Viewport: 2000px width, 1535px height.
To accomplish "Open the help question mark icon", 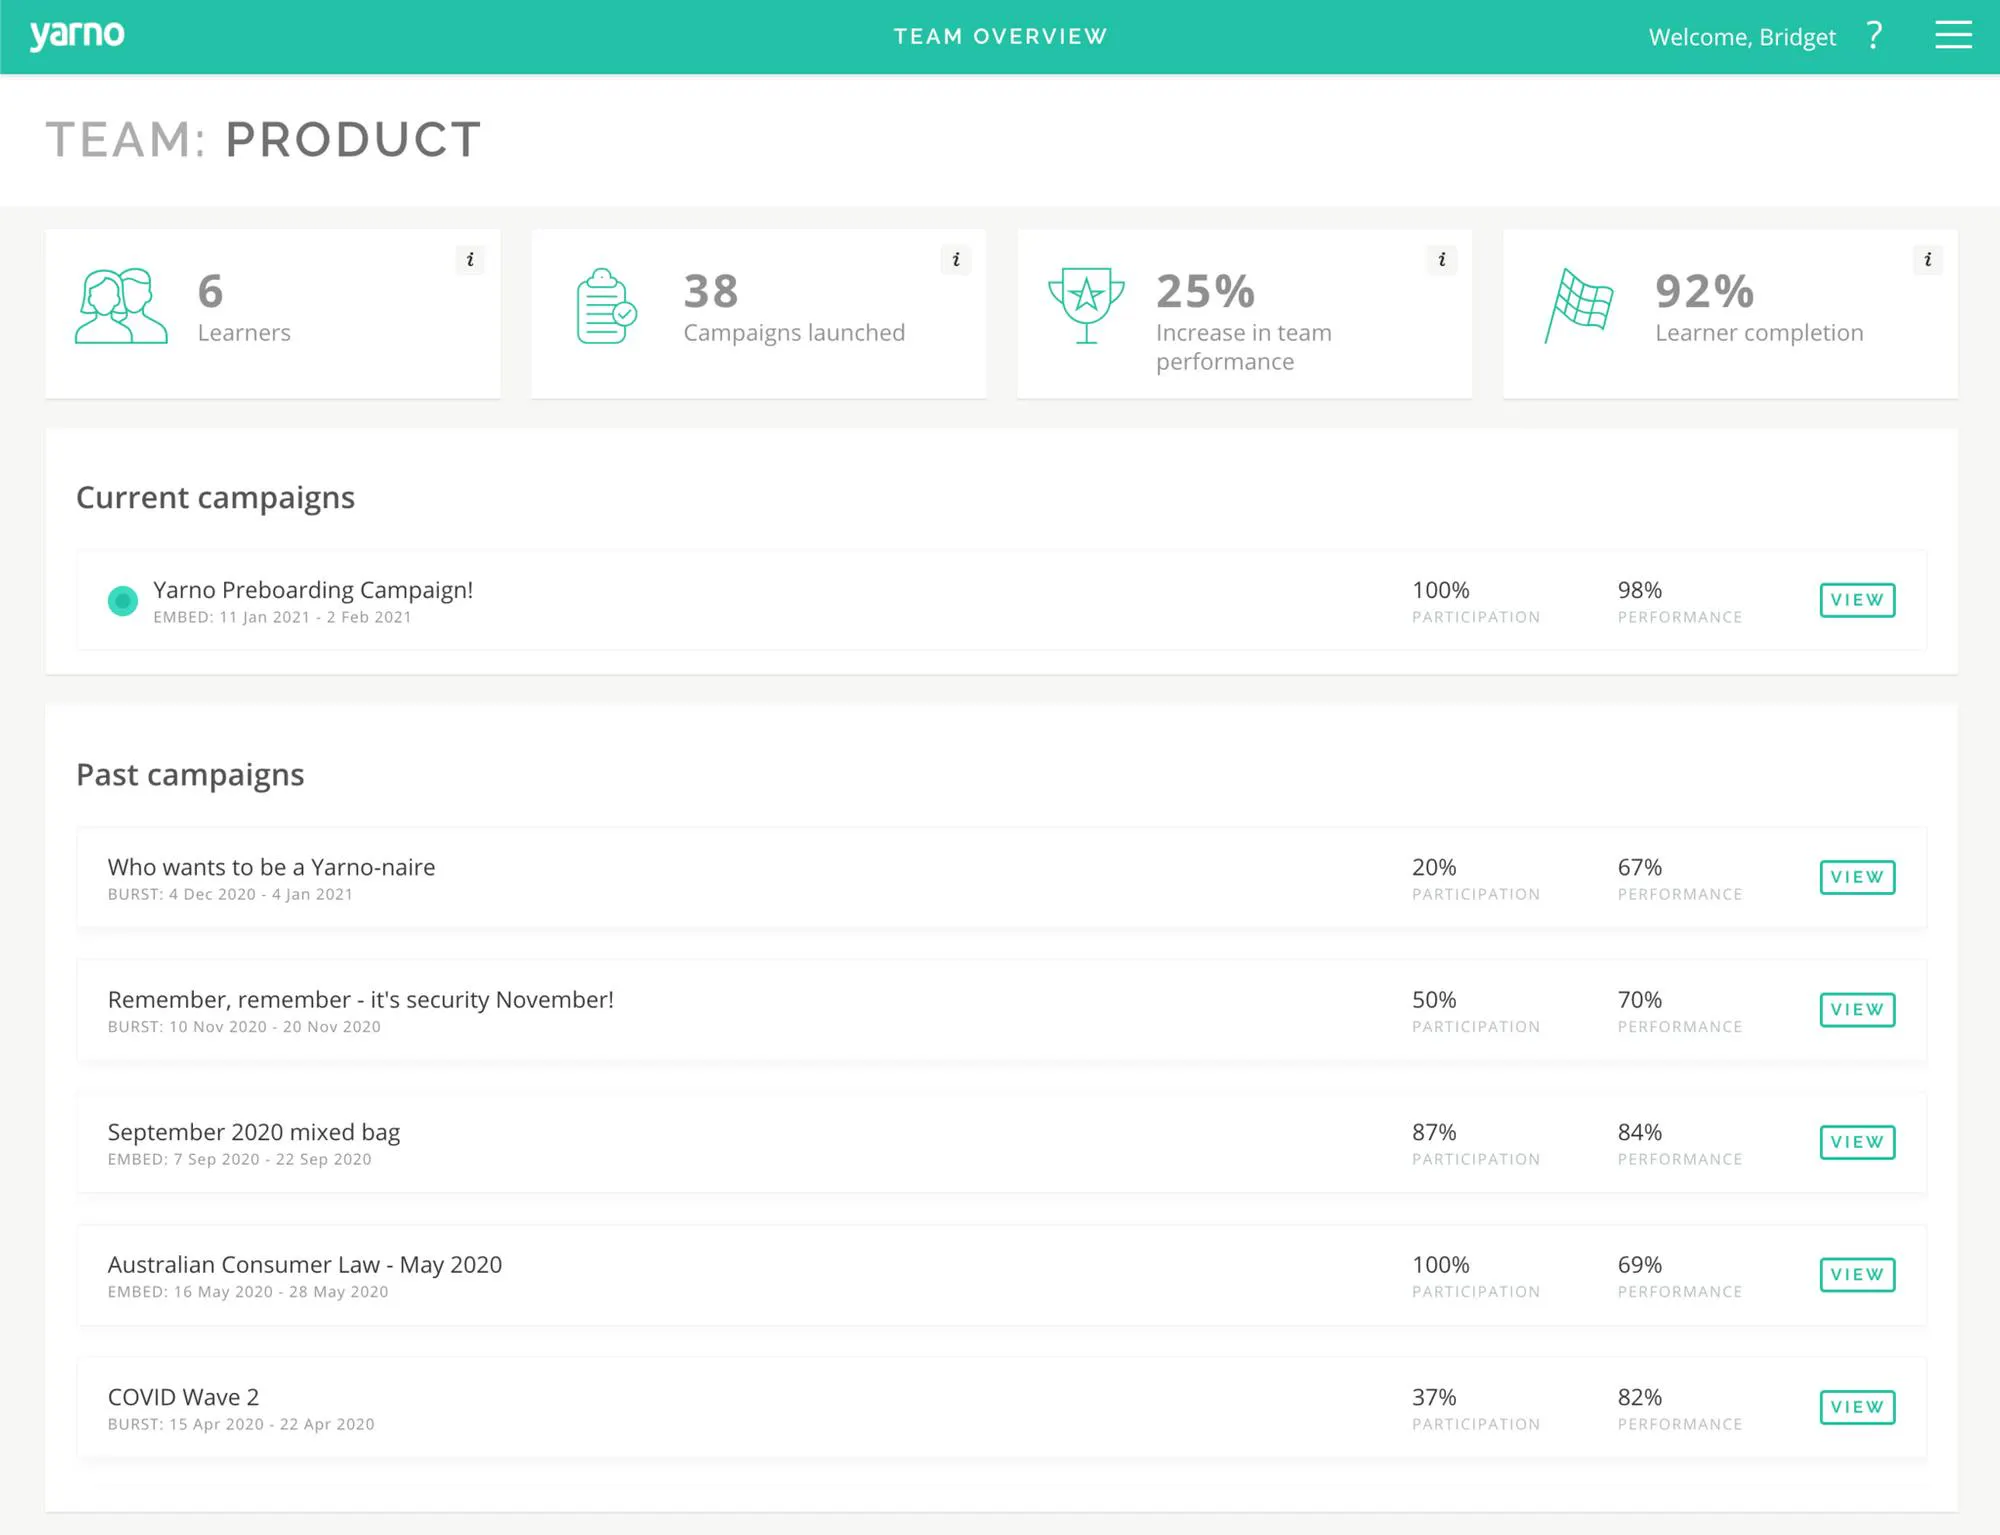I will coord(1875,36).
